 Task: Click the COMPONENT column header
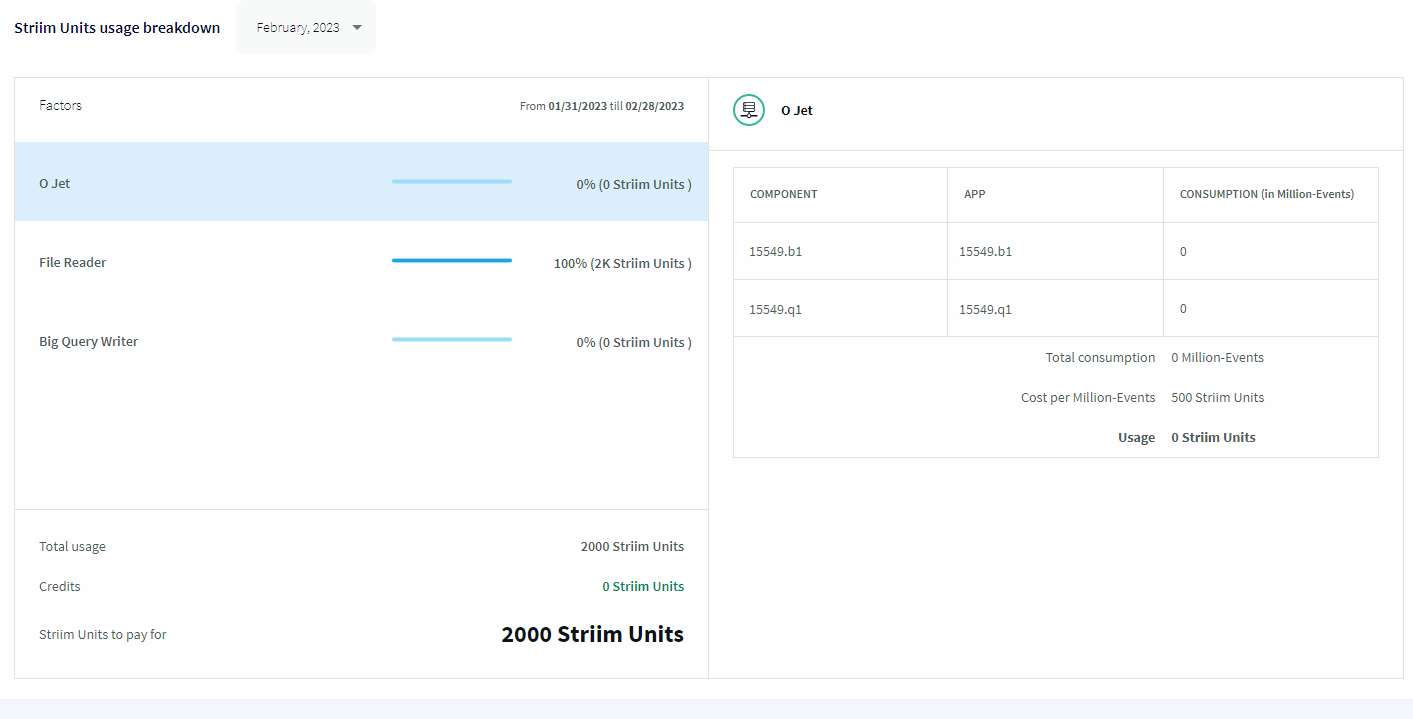click(x=784, y=194)
